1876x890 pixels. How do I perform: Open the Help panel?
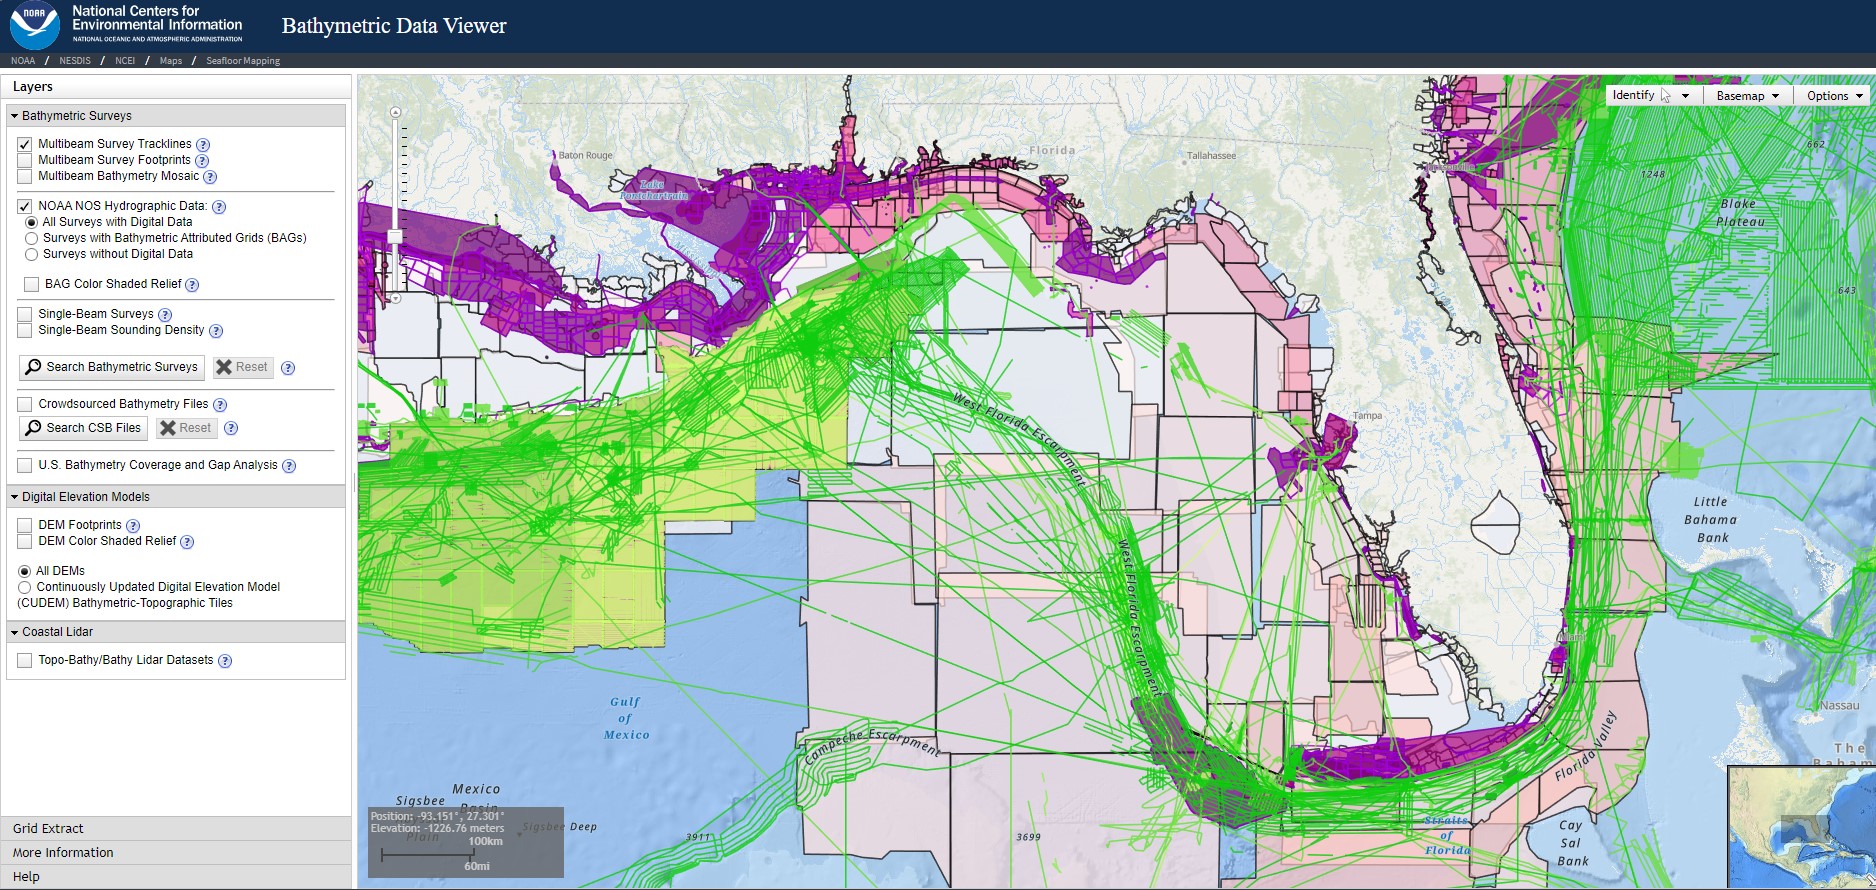(x=176, y=877)
